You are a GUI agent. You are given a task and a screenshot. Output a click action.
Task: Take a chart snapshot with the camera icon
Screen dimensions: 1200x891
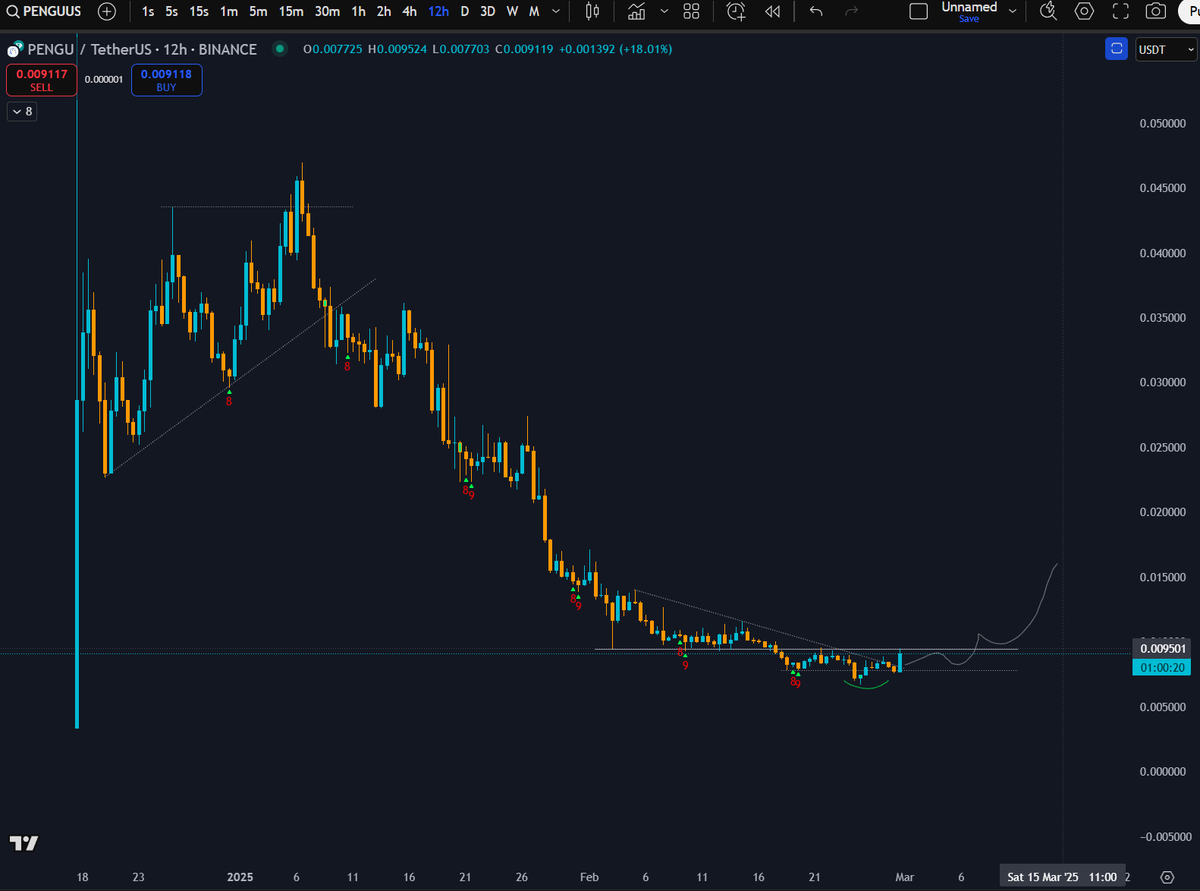[1155, 11]
